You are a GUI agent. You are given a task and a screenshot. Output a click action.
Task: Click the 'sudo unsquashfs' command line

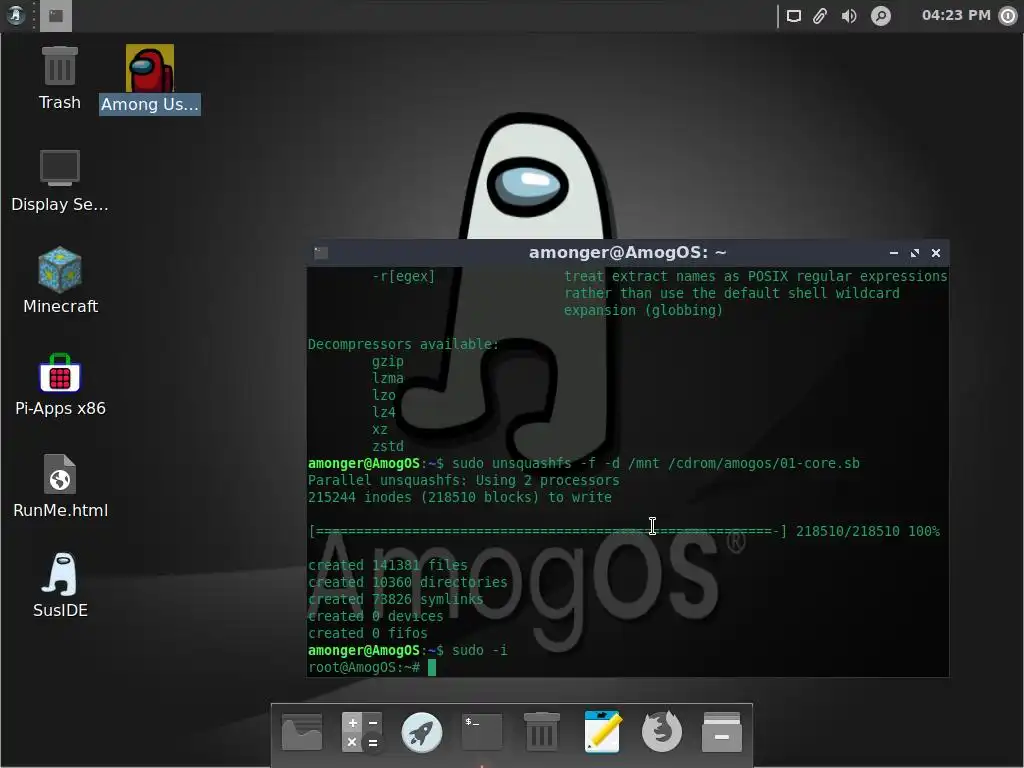coord(583,464)
